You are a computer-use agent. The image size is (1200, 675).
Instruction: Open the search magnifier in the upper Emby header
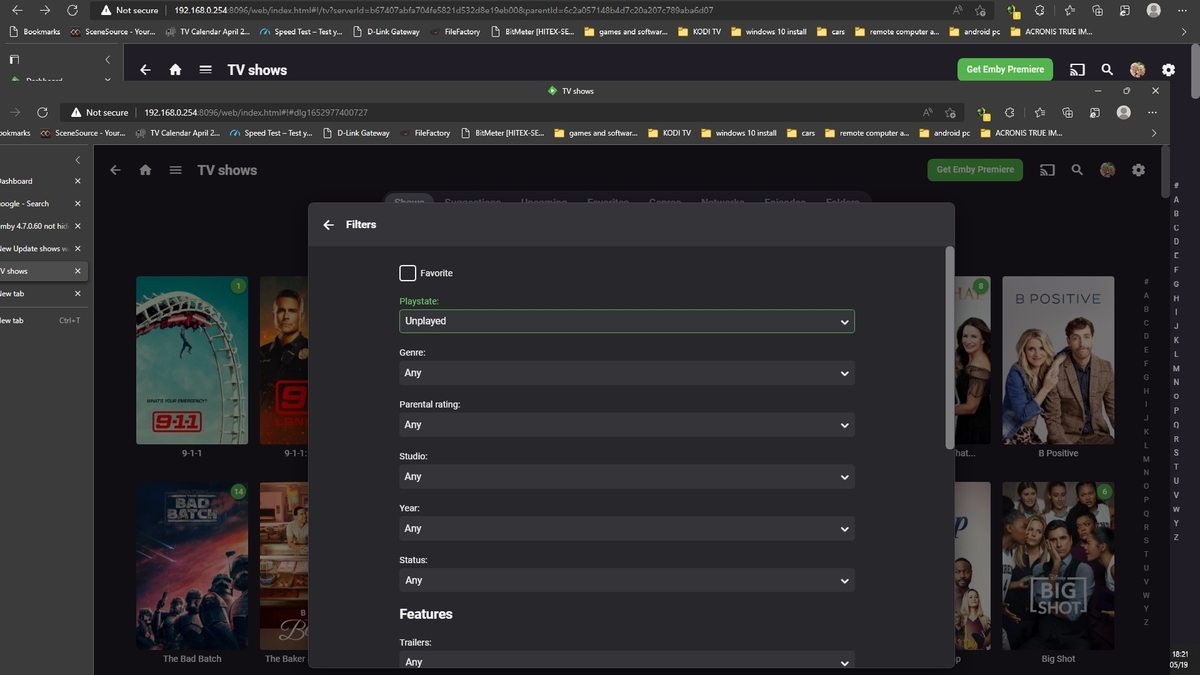coord(1107,70)
